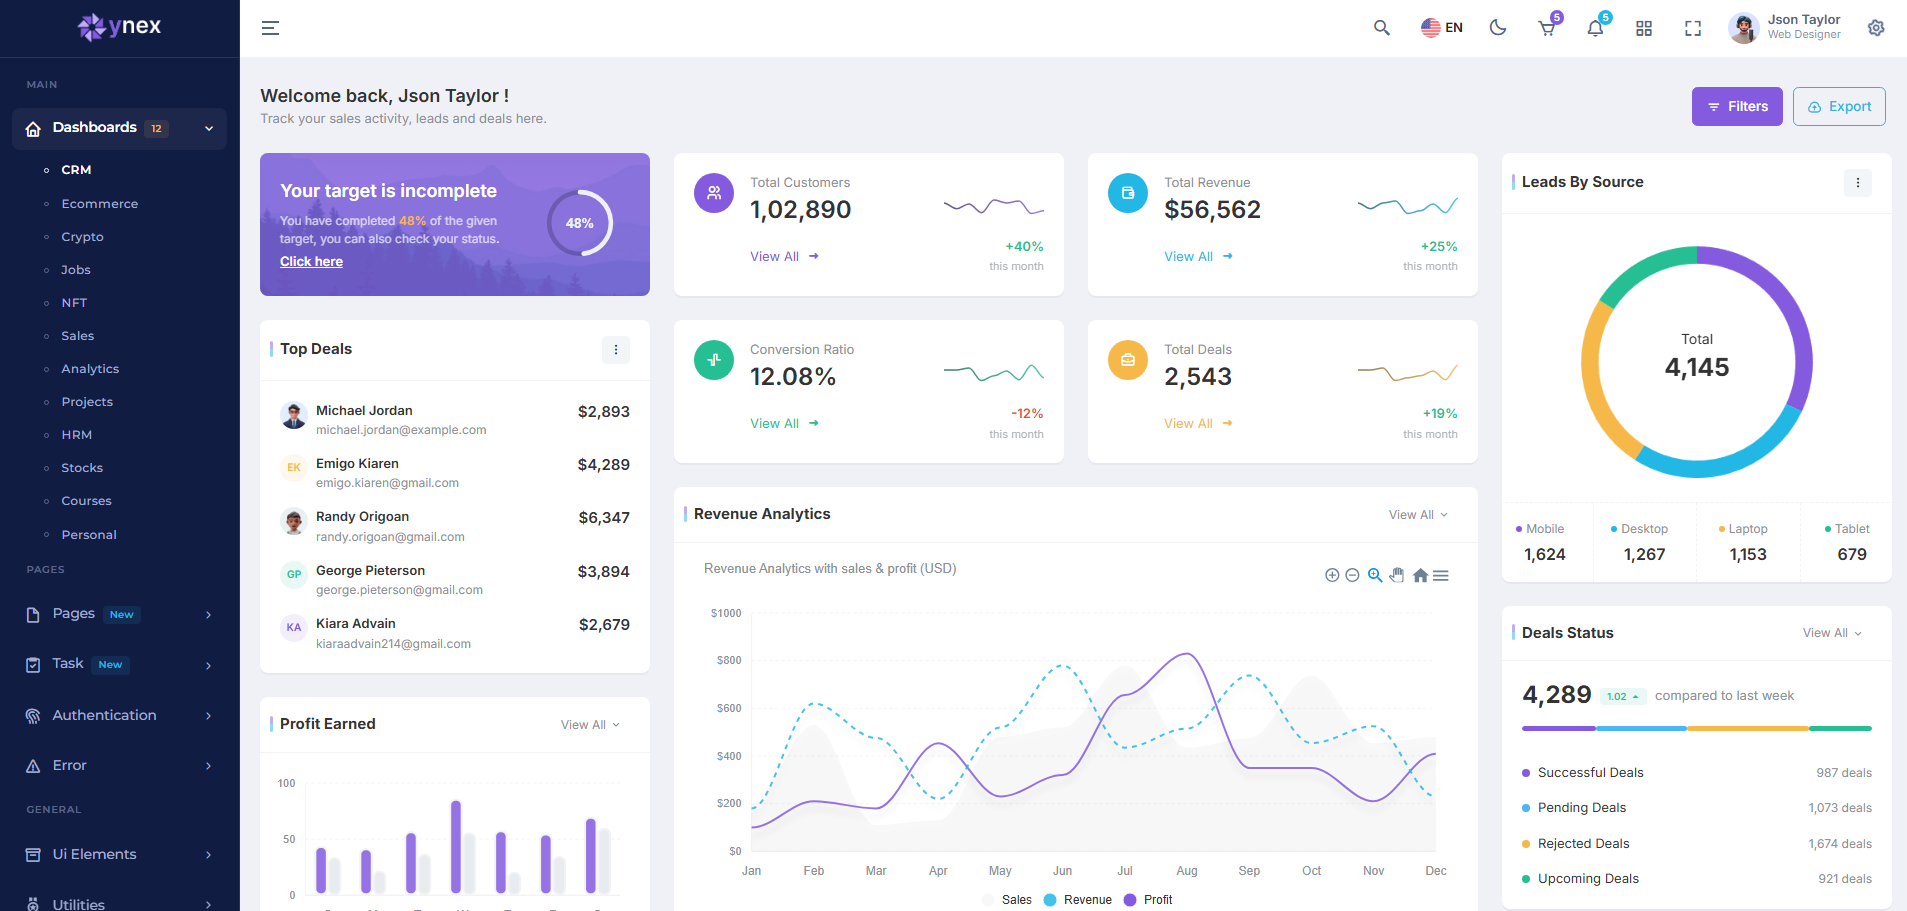The height and width of the screenshot is (911, 1907).
Task: Click Randy Origoan's avatar
Action: coord(294,522)
